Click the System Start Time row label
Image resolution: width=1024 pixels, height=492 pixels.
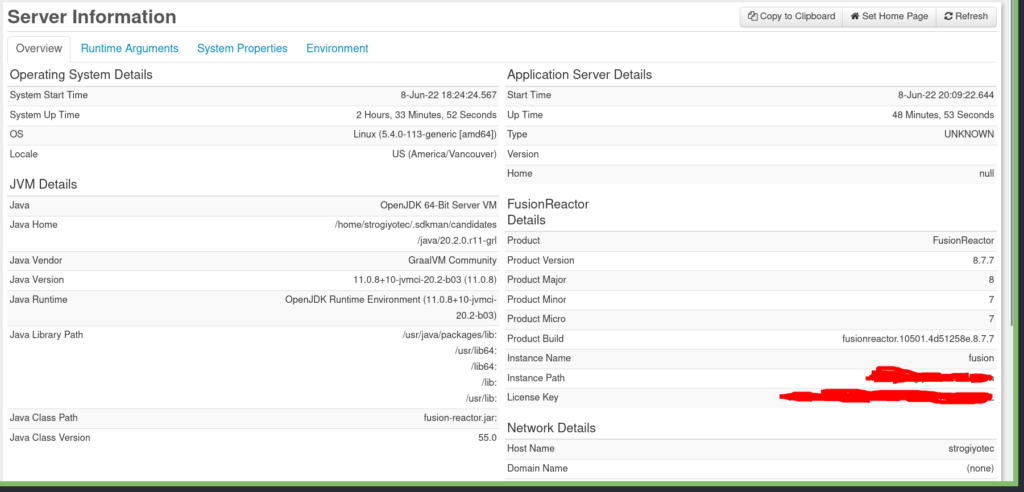[x=49, y=95]
